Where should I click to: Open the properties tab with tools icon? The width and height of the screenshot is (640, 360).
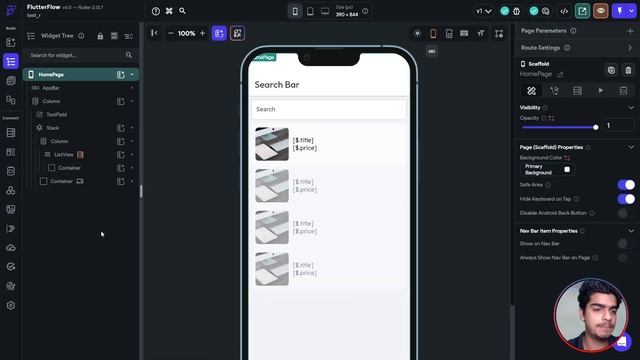(531, 91)
